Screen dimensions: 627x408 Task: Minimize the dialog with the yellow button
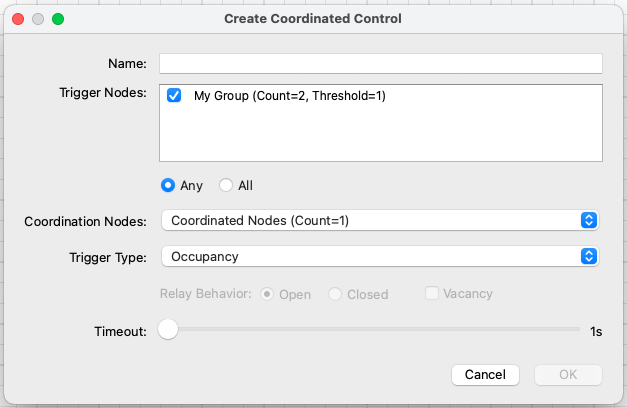[38, 19]
